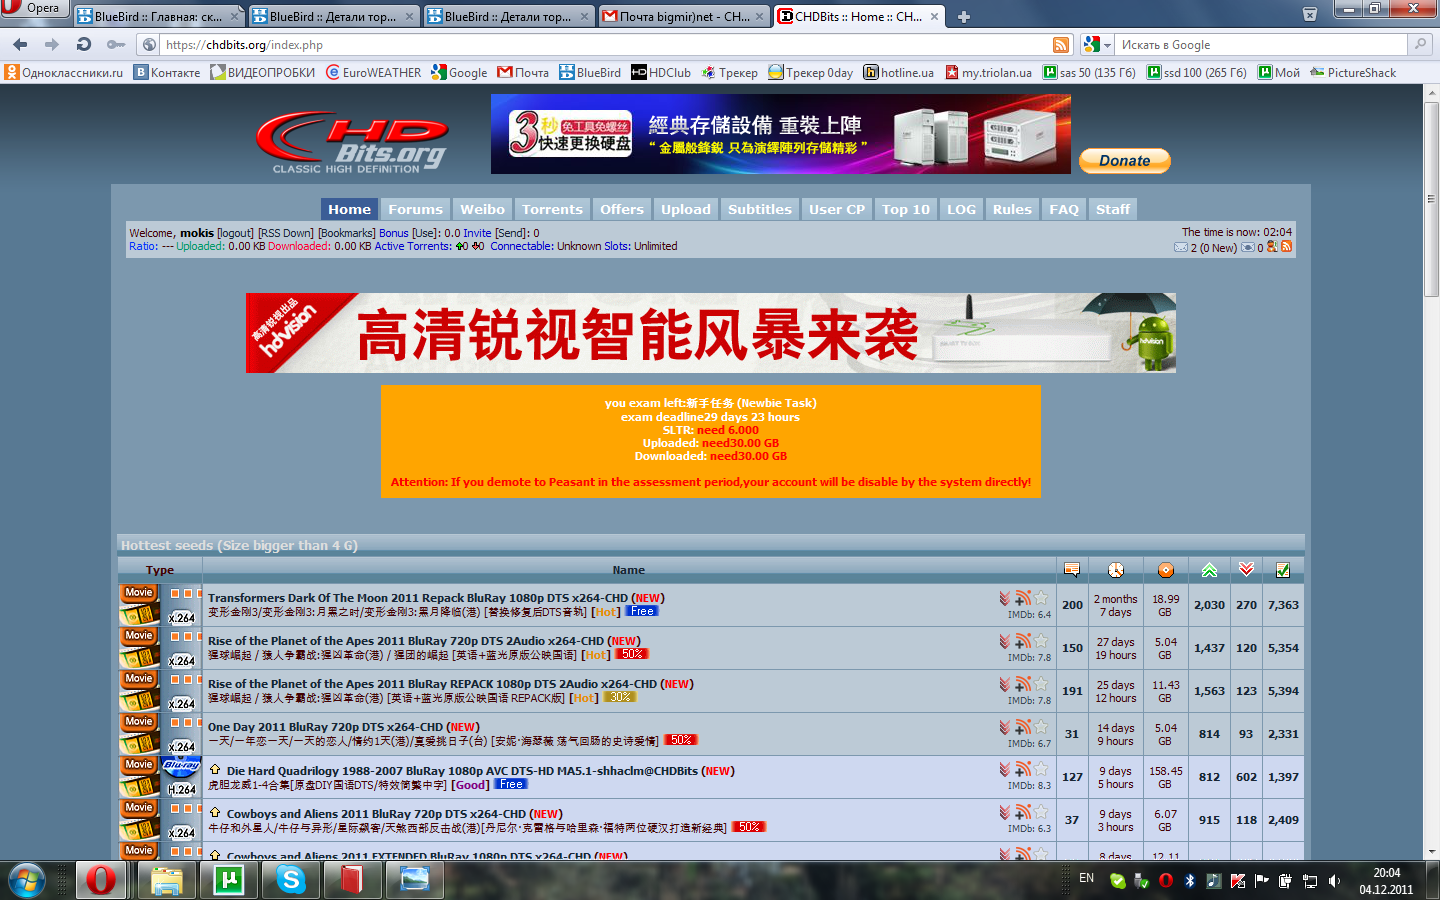This screenshot has height=900, width=1440.
Task: Open uTorrent from the taskbar
Action: [229, 880]
